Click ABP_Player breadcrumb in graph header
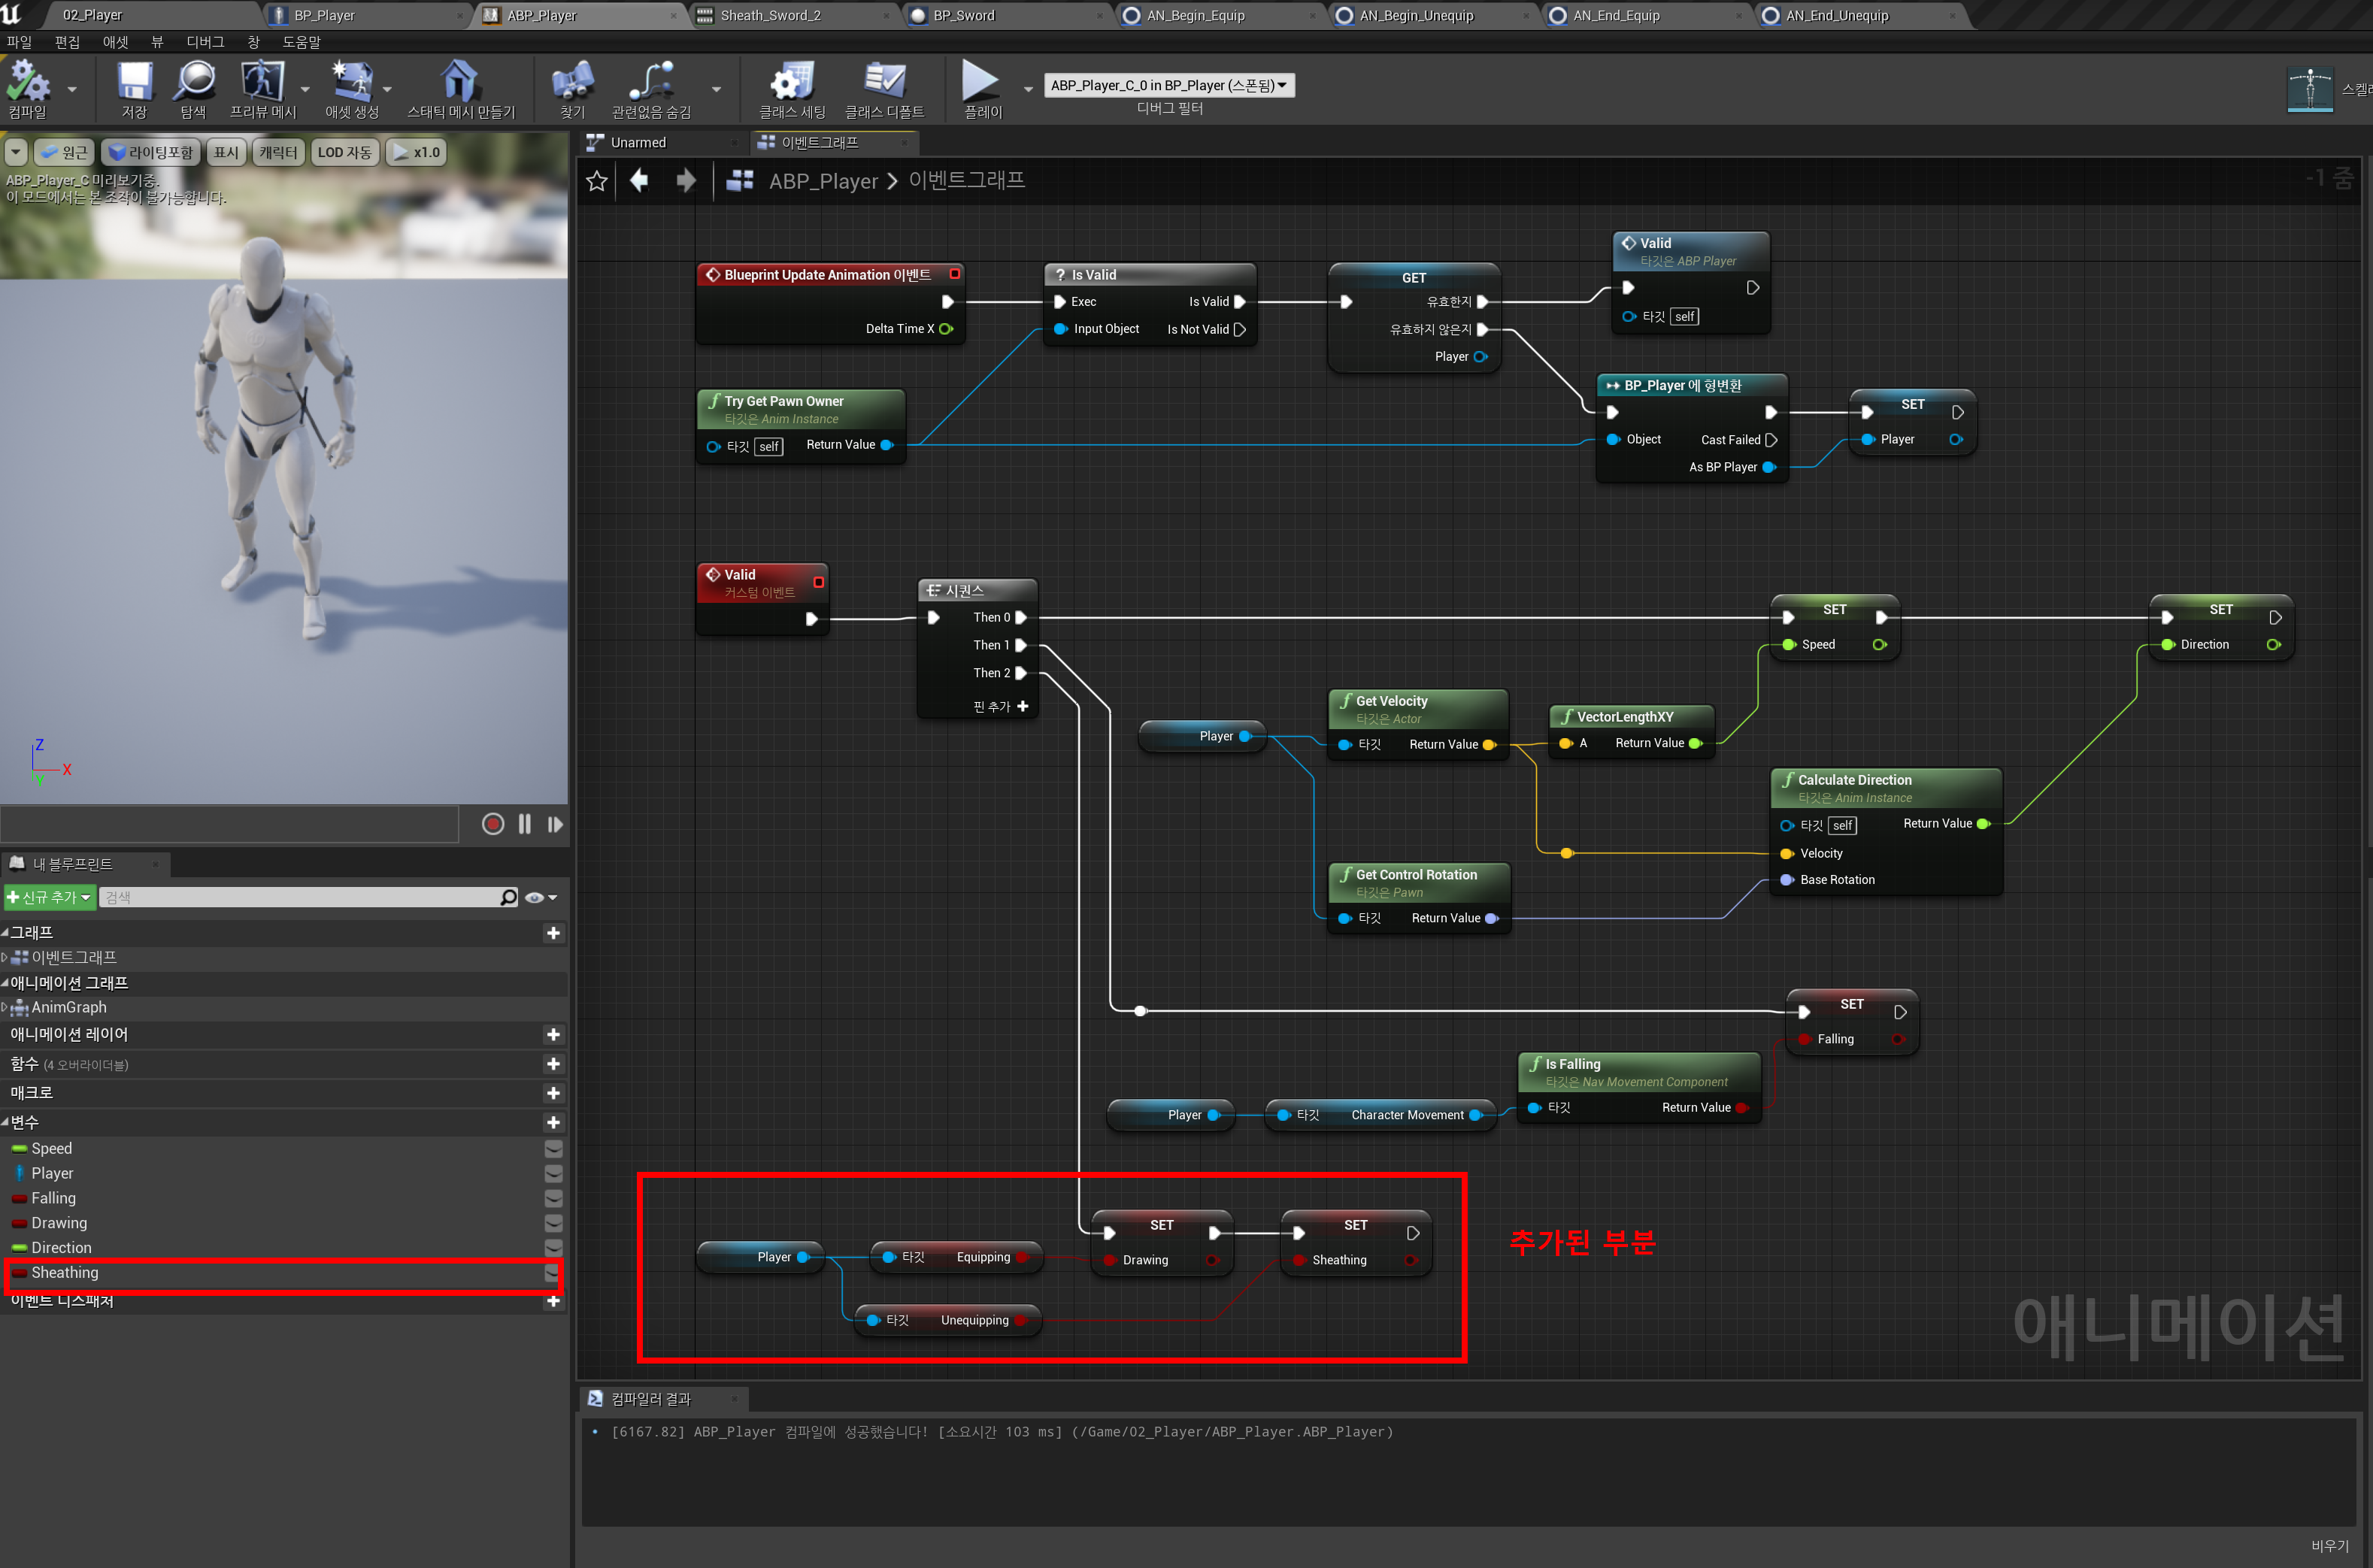The height and width of the screenshot is (1568, 2373). pos(823,181)
